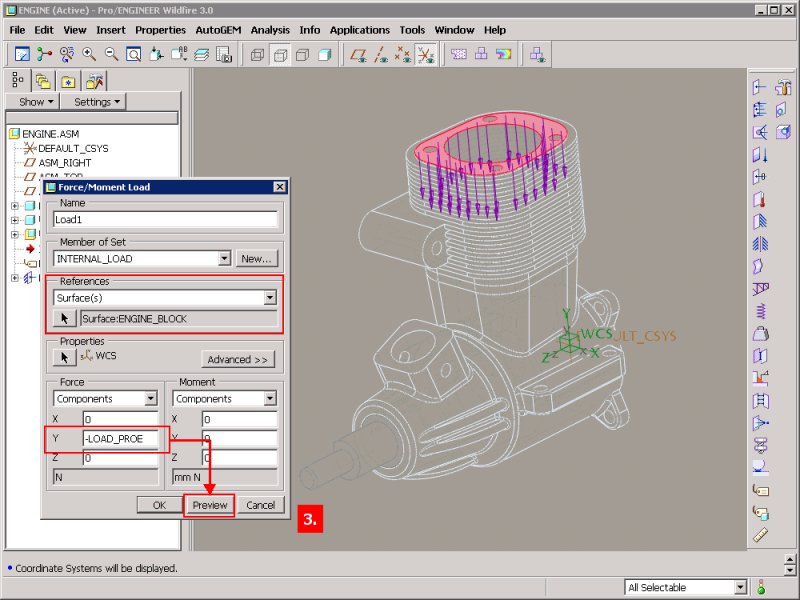Click the hammer icon in right toolbar
Viewport: 800px width, 600px height.
coord(783,87)
